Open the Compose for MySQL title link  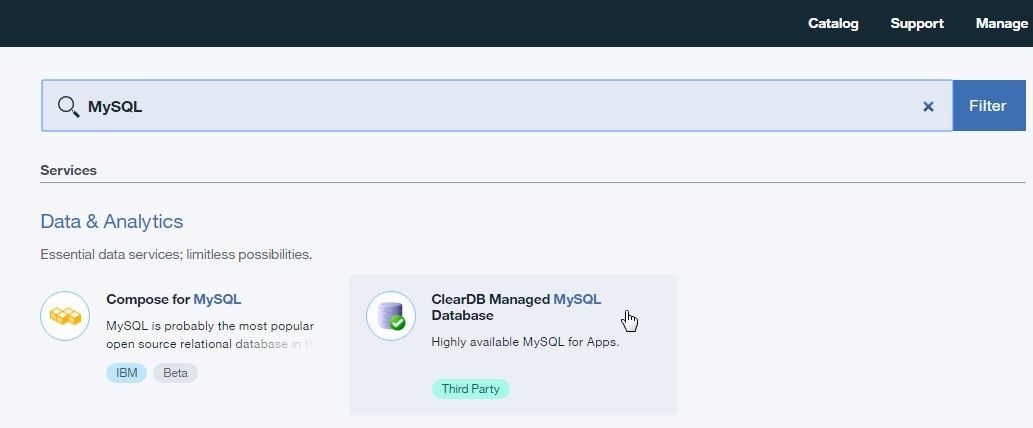[x=173, y=299]
